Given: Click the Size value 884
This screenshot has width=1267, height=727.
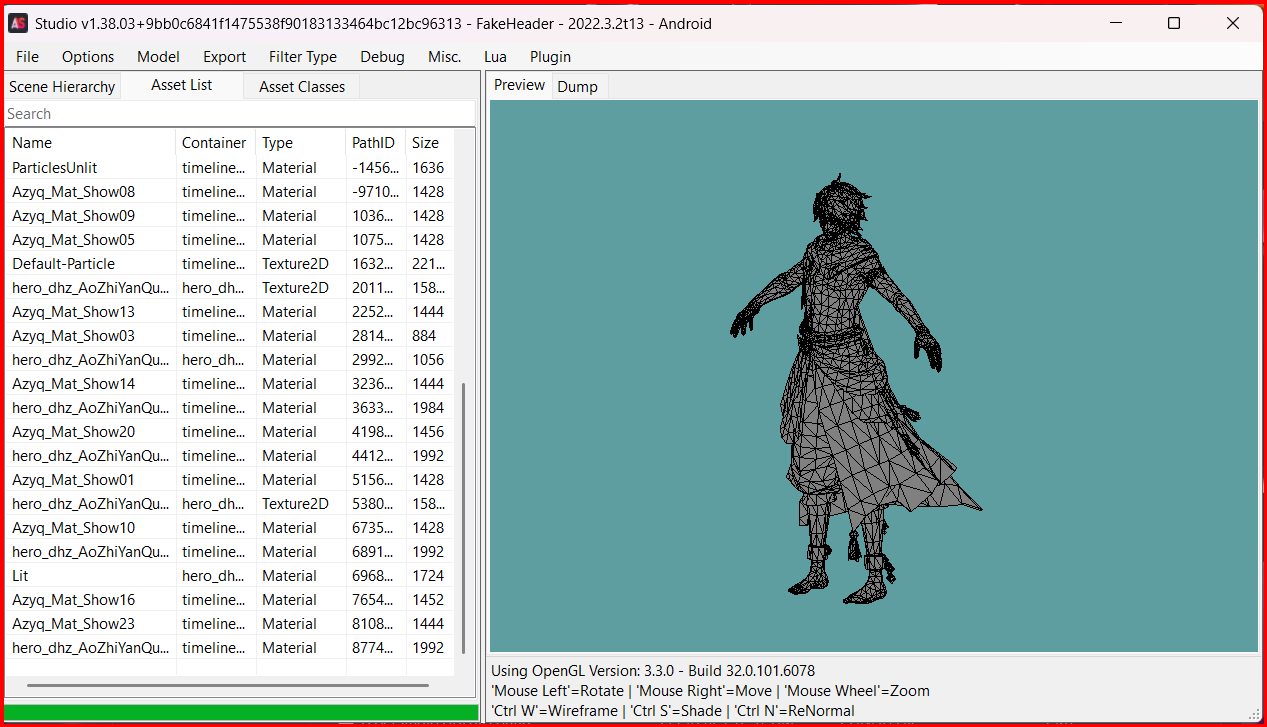Looking at the screenshot, I should [x=424, y=336].
